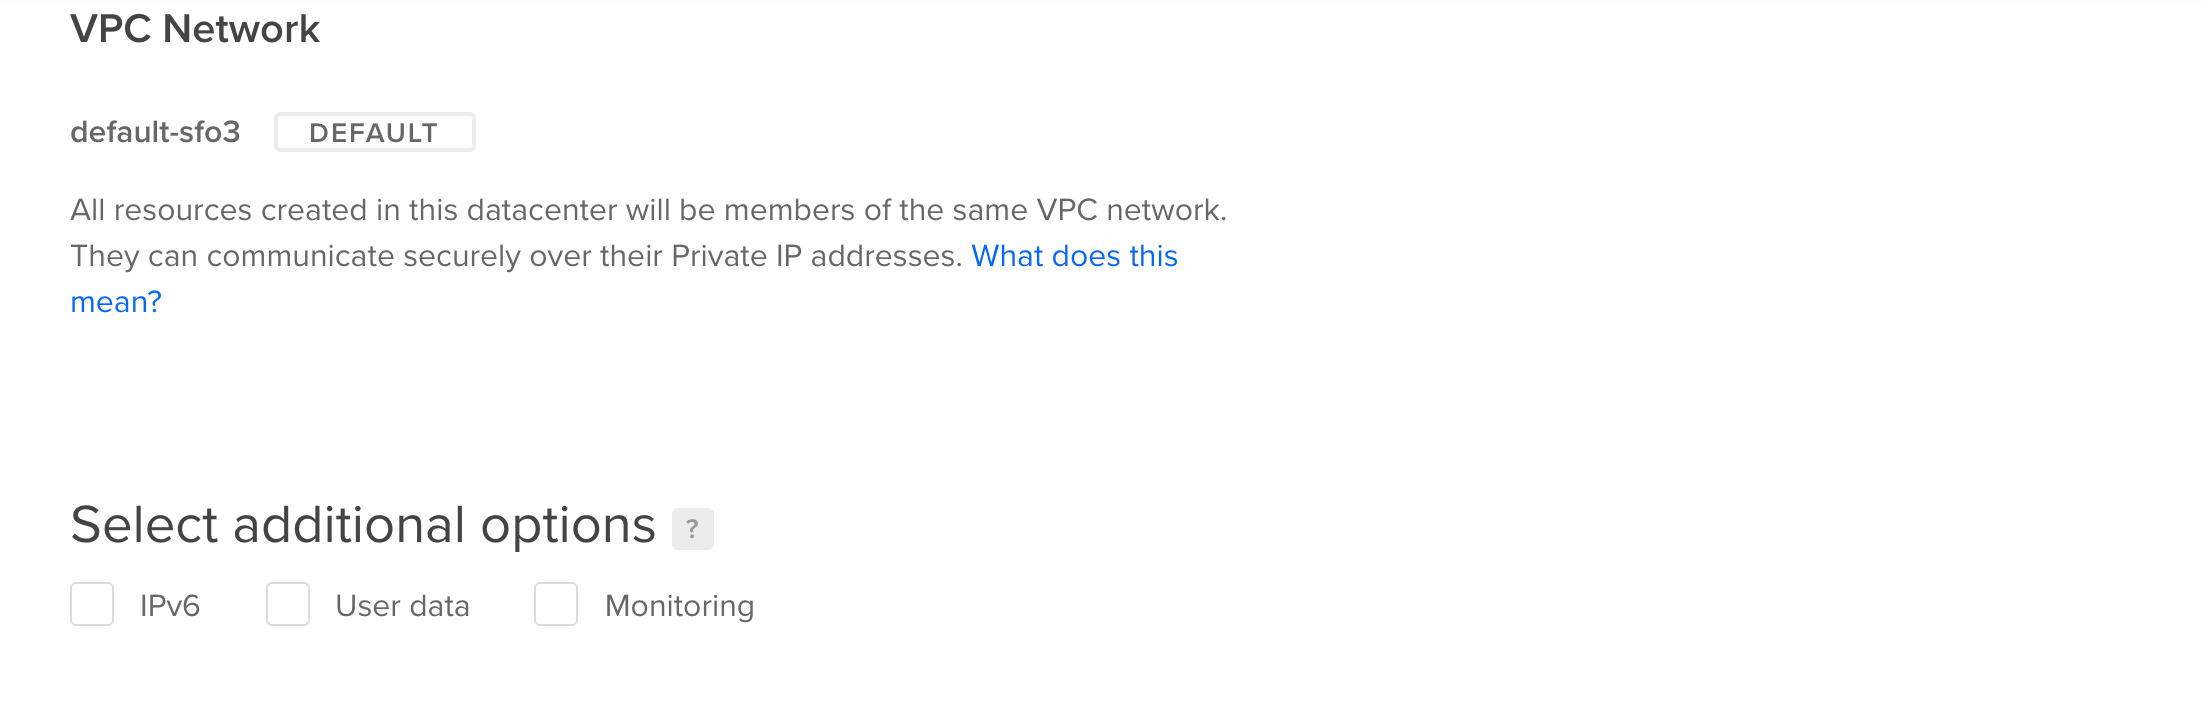
Task: Toggle IPv6 networking option on
Action: click(x=91, y=603)
